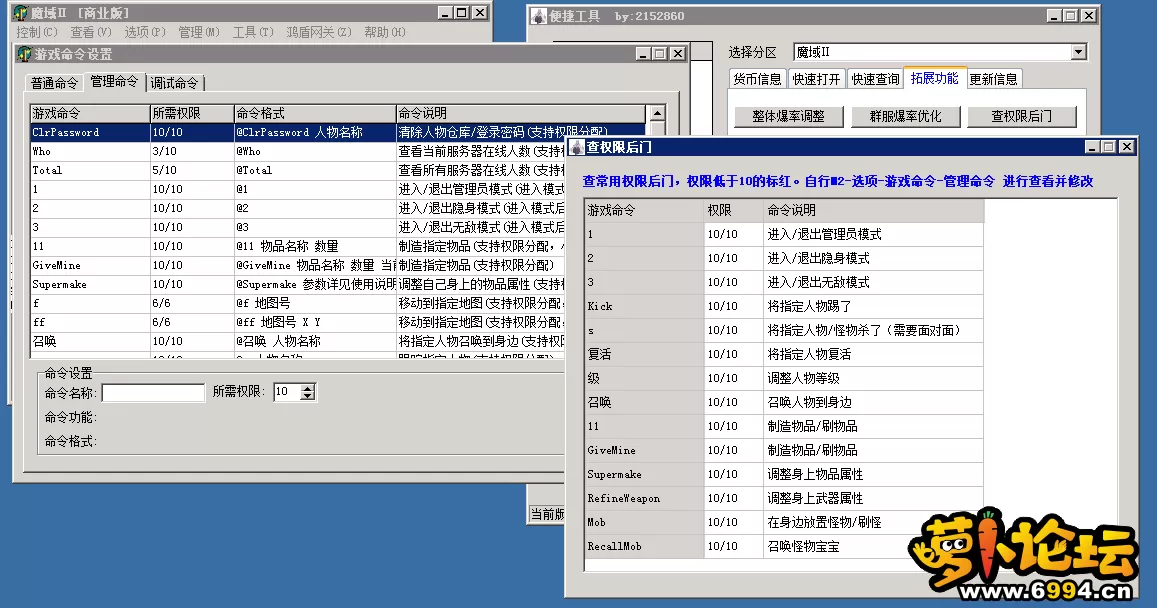Switch to the 普通命令 tab
This screenshot has width=1157, height=608.
[54, 83]
